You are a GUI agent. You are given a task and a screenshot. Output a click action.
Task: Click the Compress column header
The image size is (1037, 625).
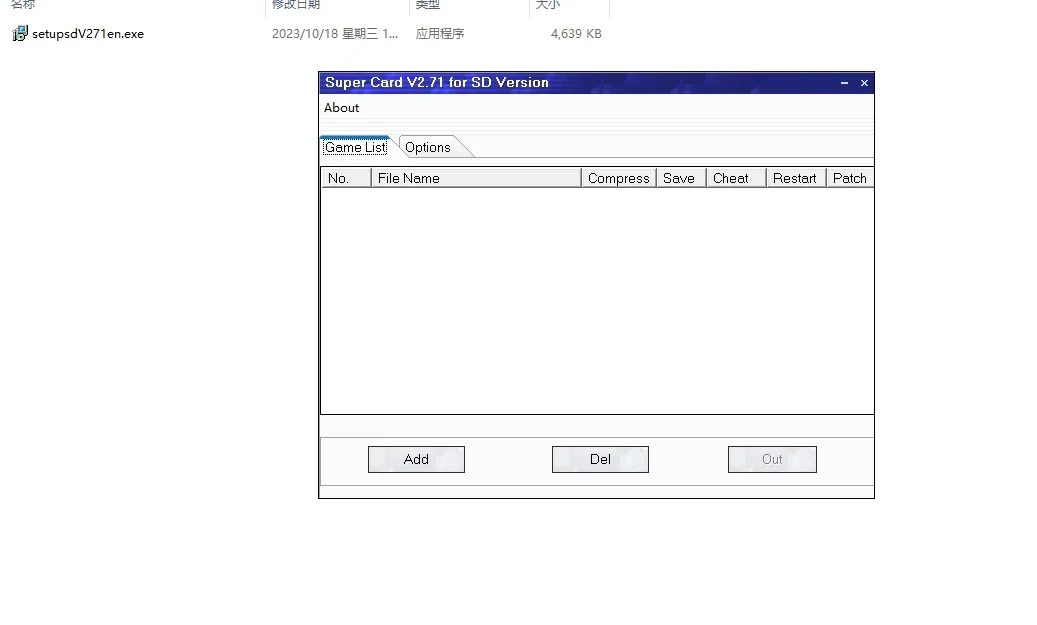pyautogui.click(x=619, y=178)
